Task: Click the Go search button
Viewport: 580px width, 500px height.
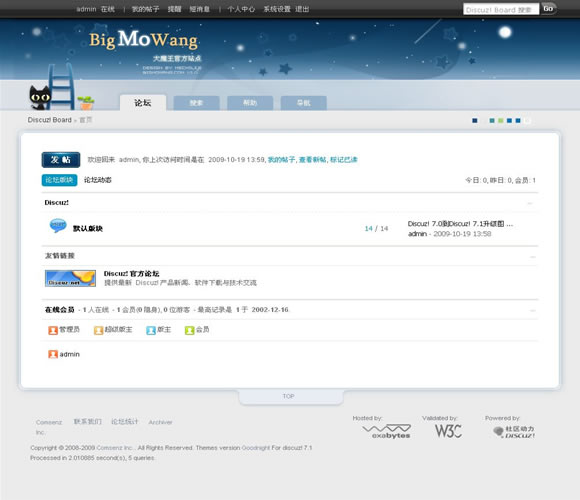Action: pos(549,9)
